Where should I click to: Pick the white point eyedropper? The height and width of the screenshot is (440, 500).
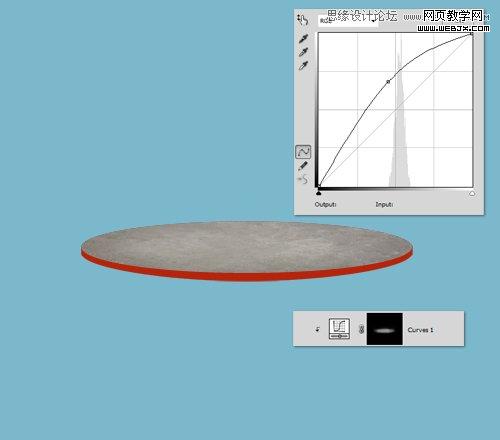point(303,66)
